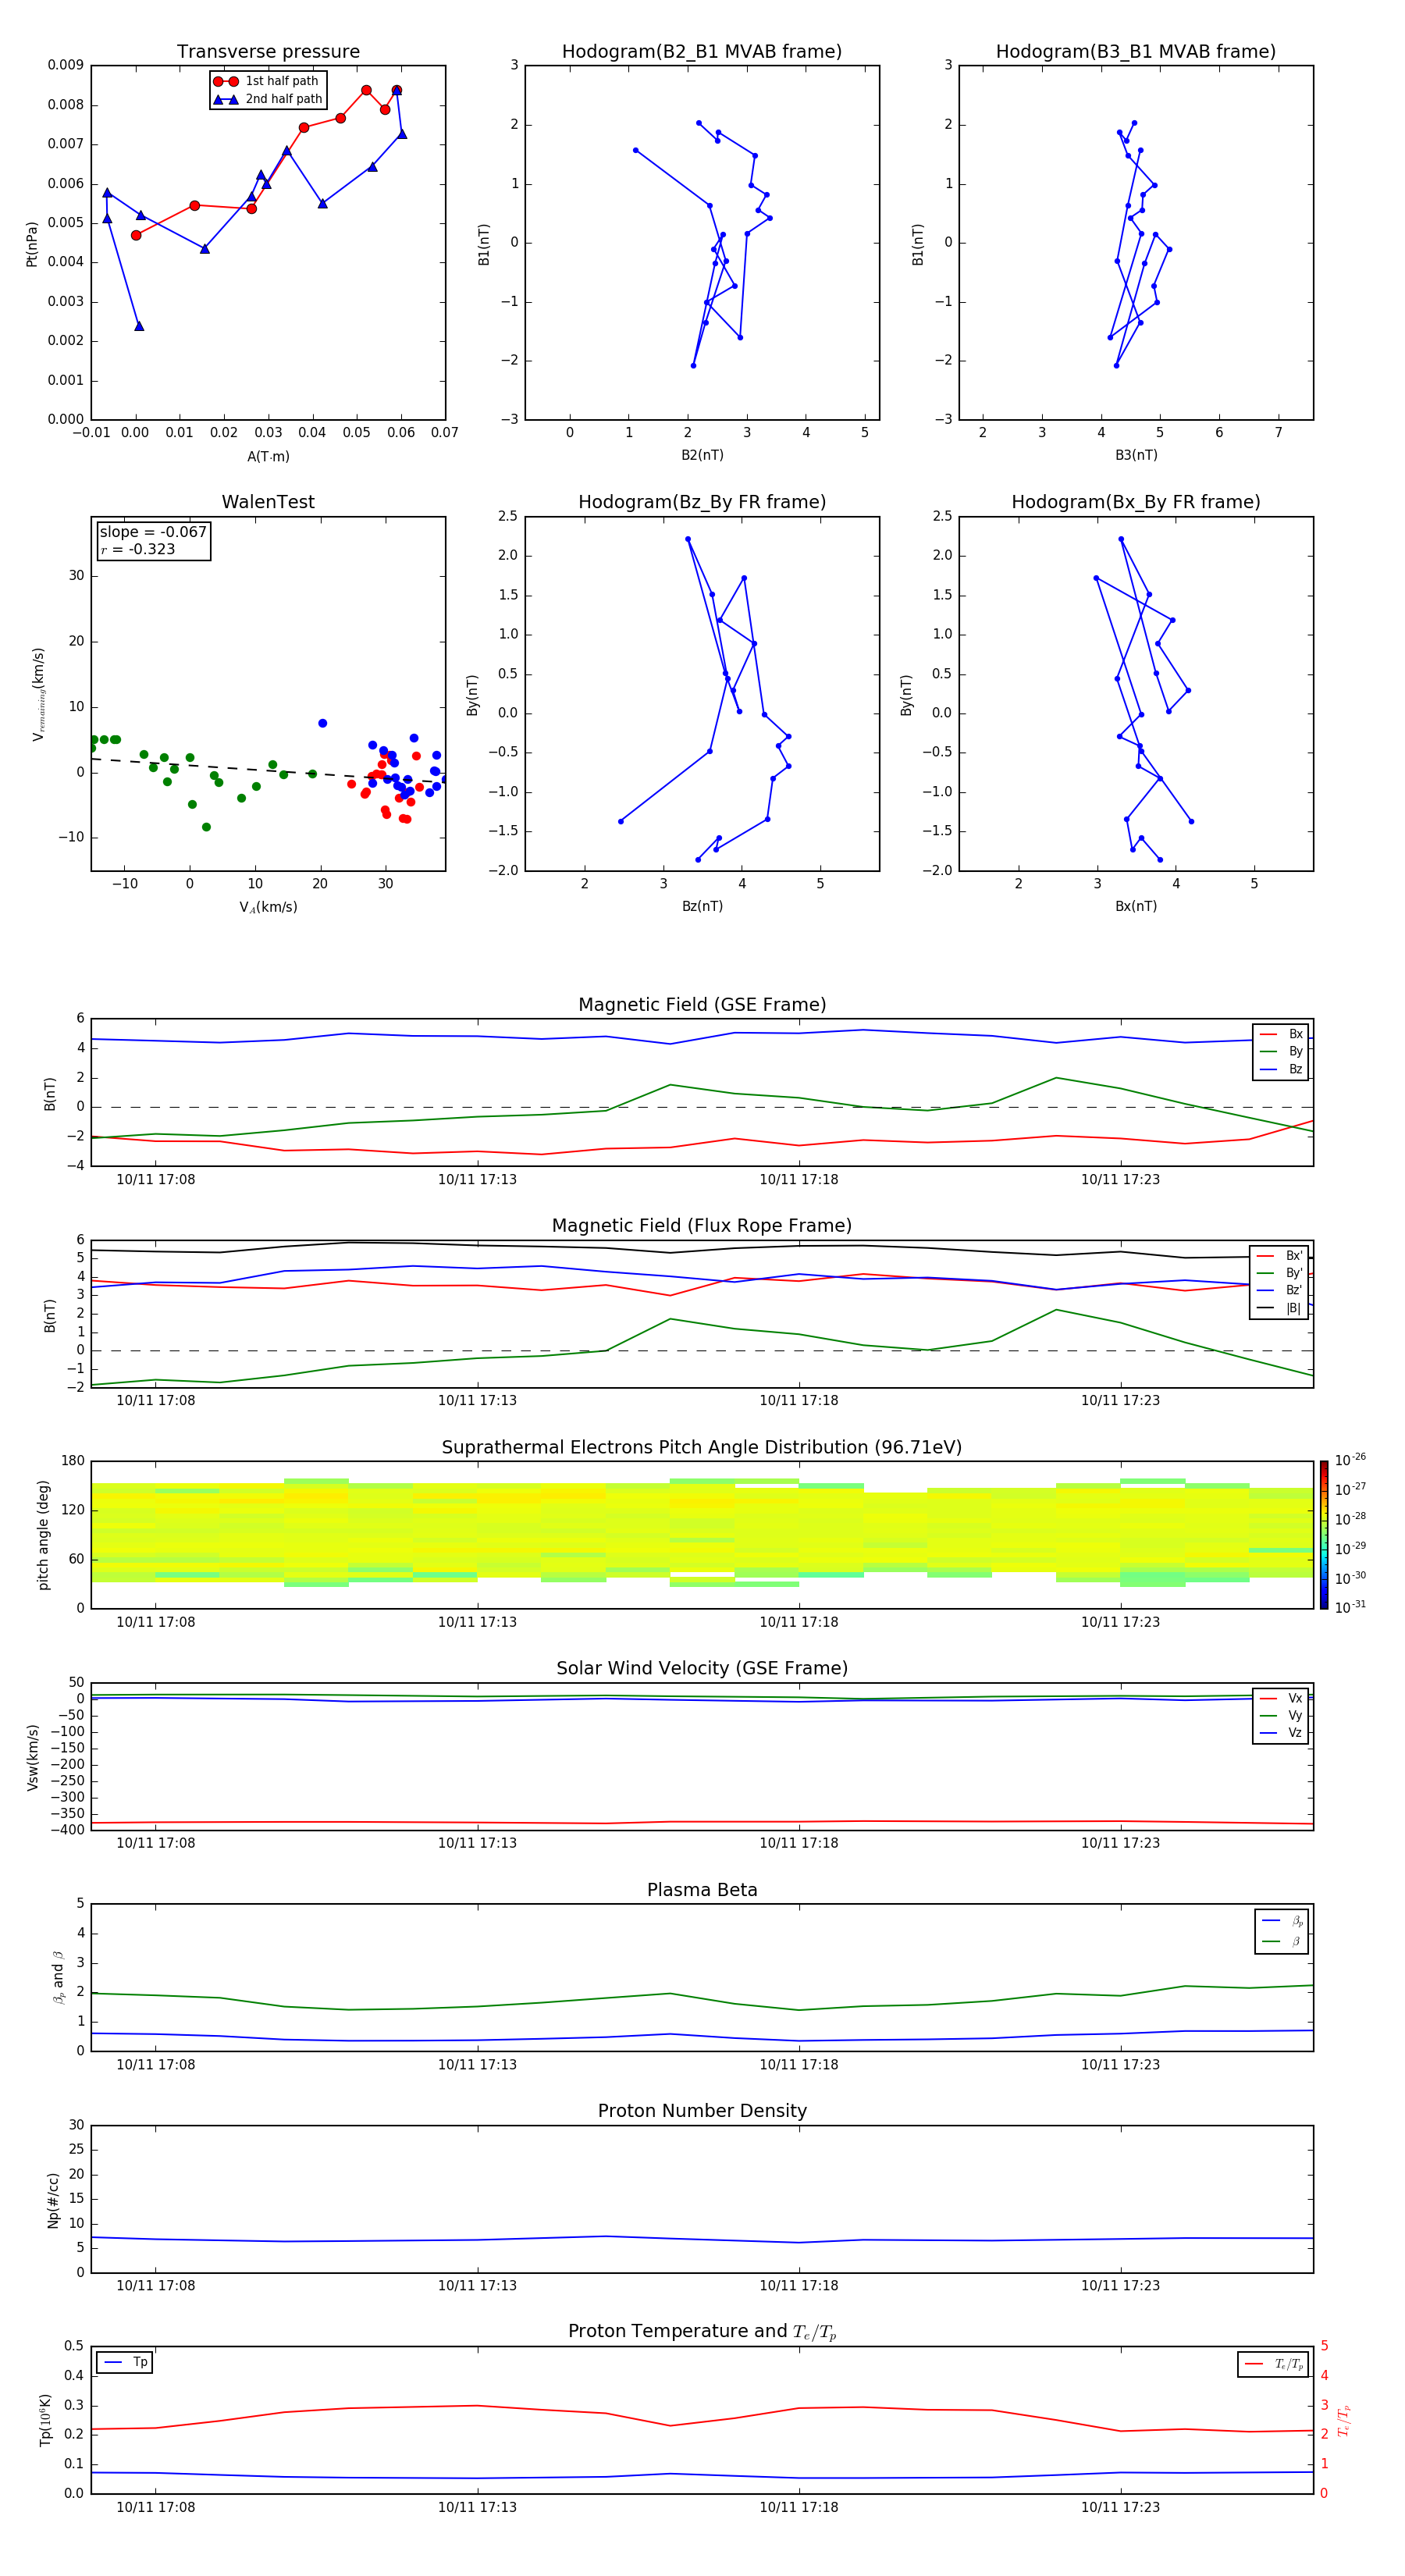
Task: Click 'Bx' in the GSE magnetic field legend
Action: [1282, 1034]
